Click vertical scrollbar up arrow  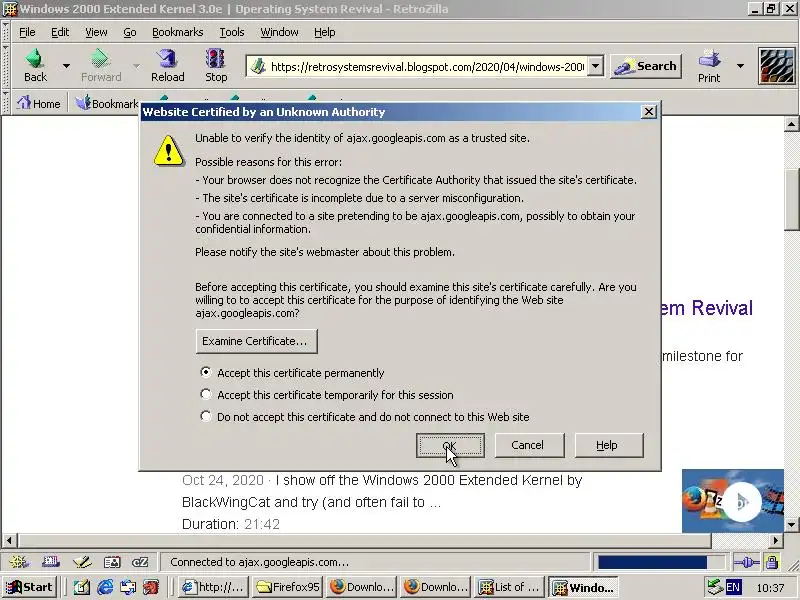click(791, 123)
